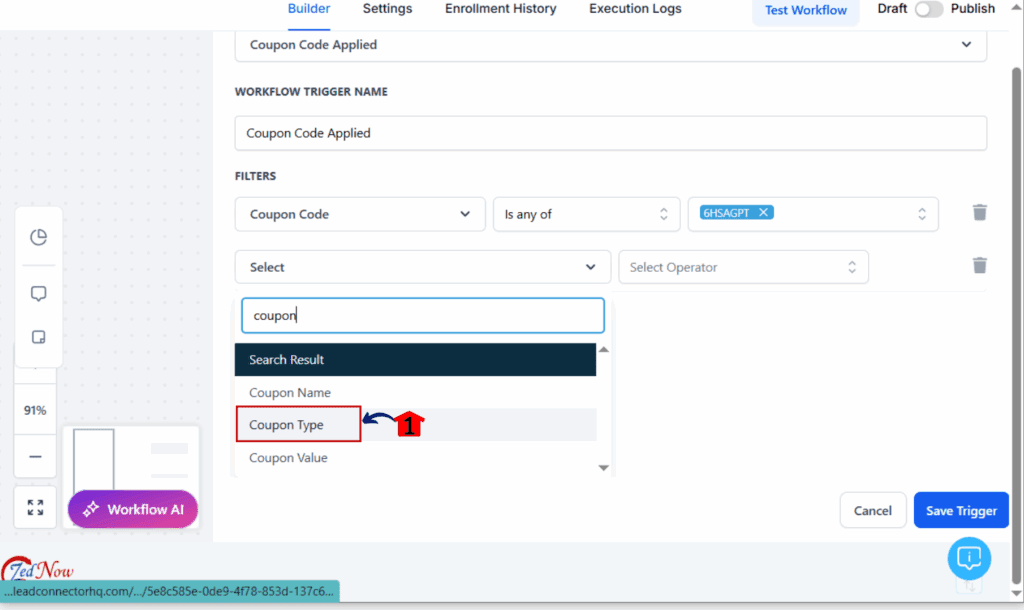Open the Coupon Code filter dropdown
This screenshot has width=1024, height=610.
tap(360, 214)
